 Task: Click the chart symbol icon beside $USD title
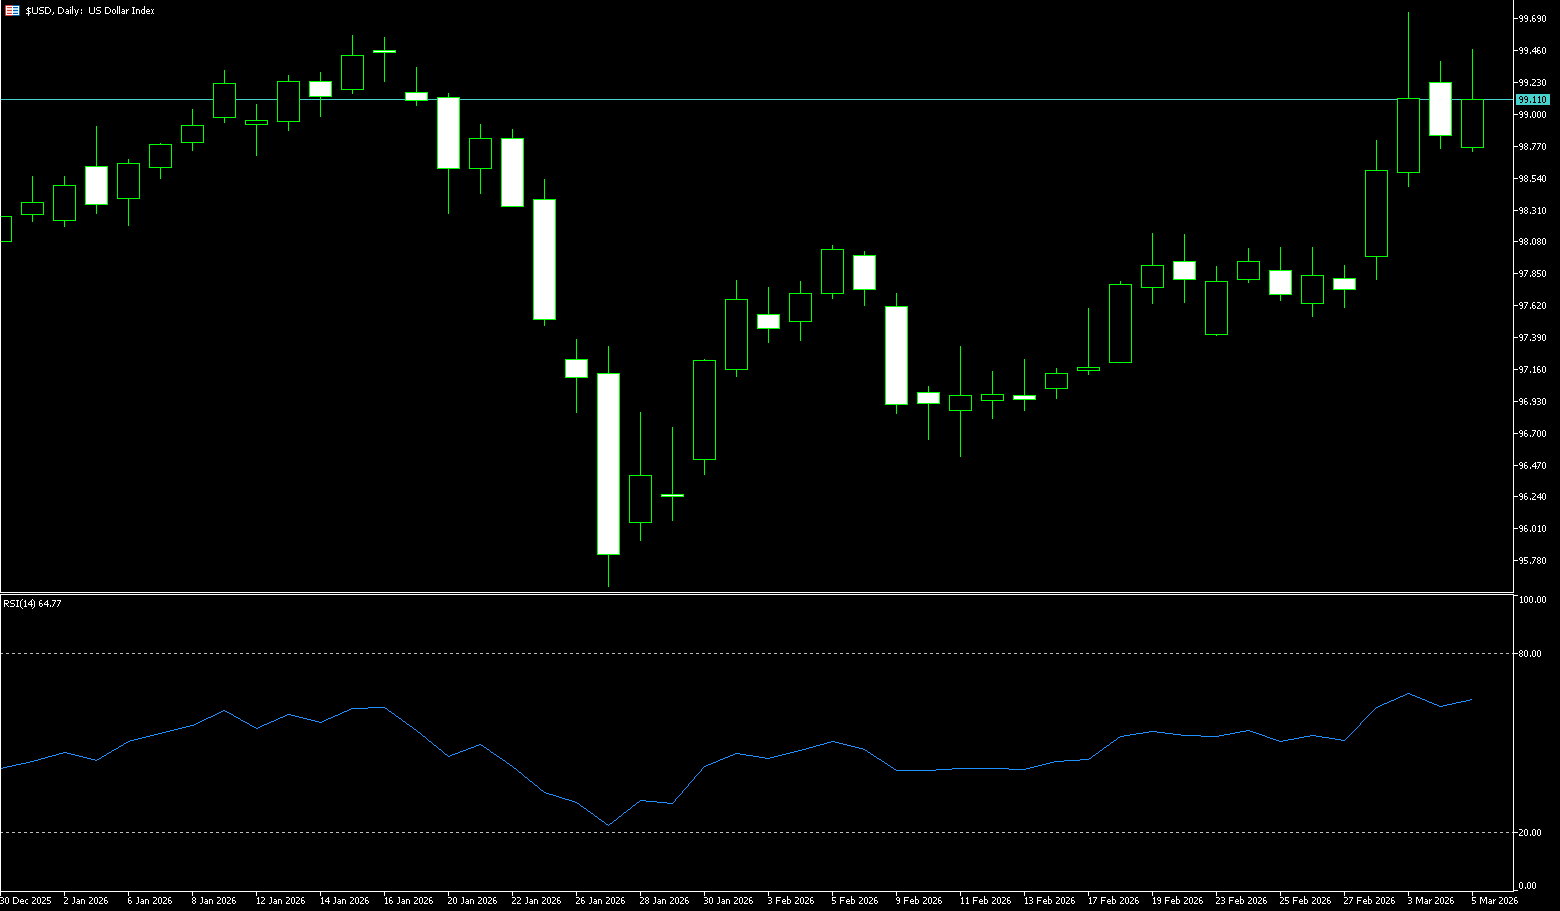tap(12, 10)
